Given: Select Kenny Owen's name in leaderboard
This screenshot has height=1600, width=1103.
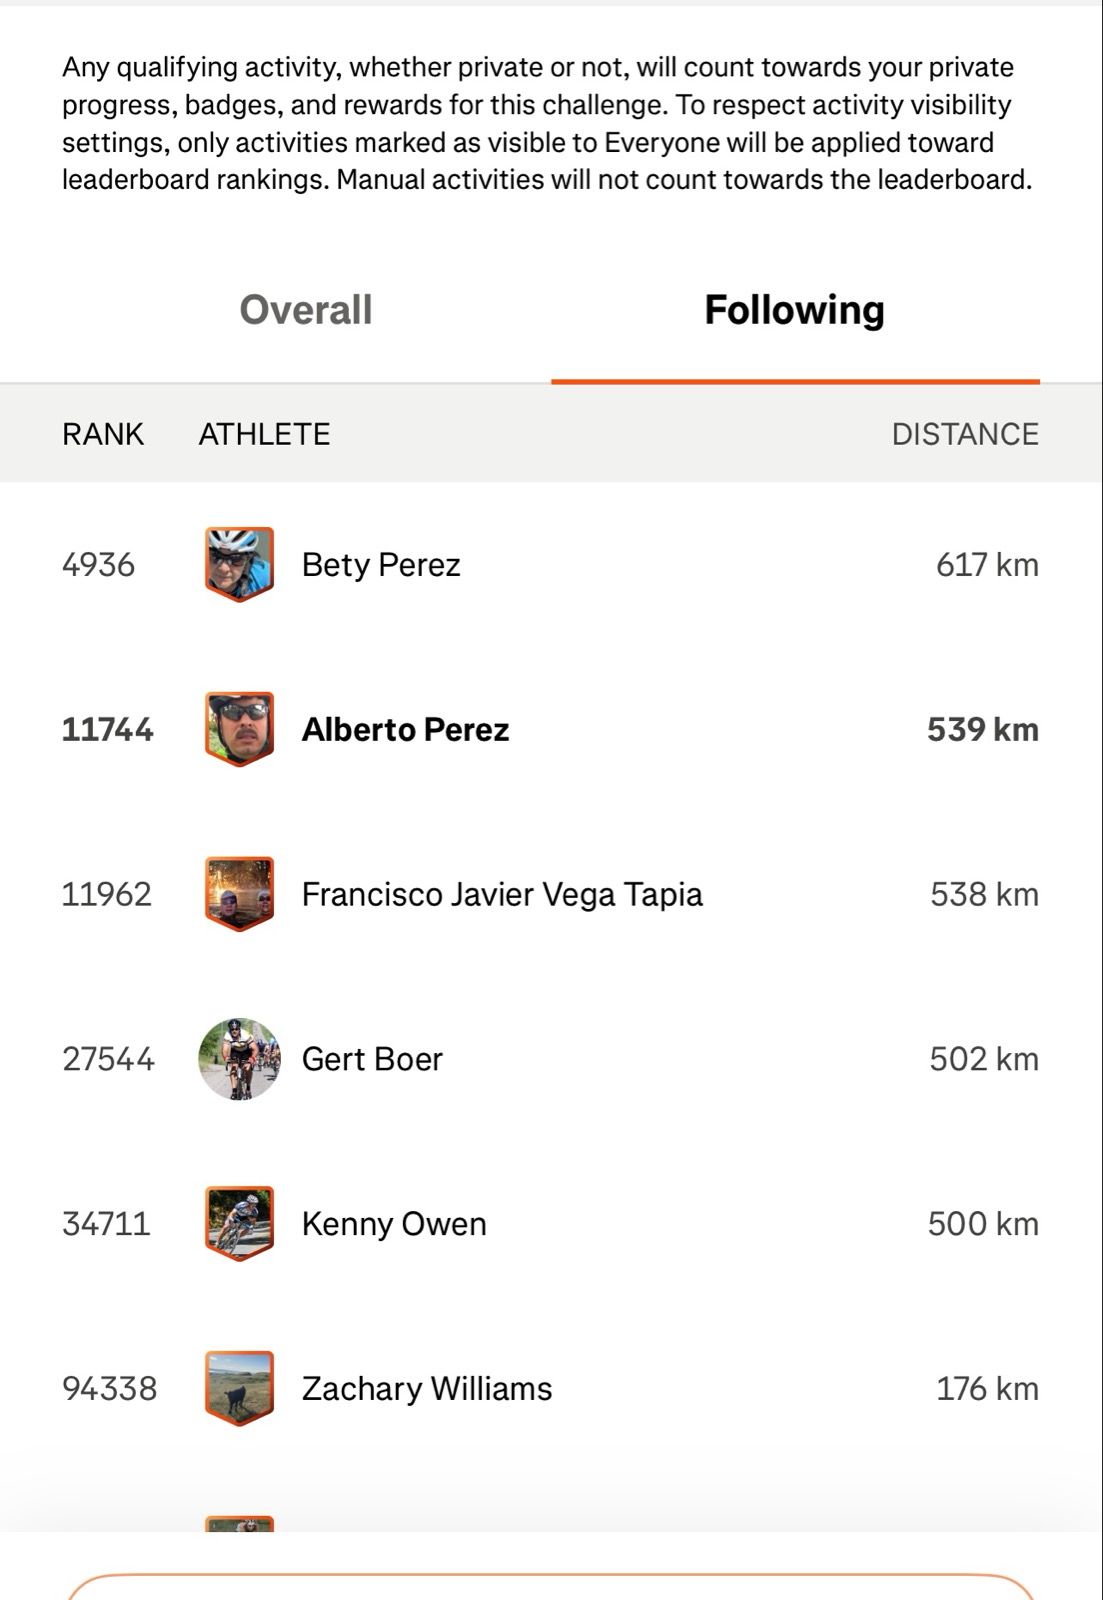Looking at the screenshot, I should [394, 1224].
